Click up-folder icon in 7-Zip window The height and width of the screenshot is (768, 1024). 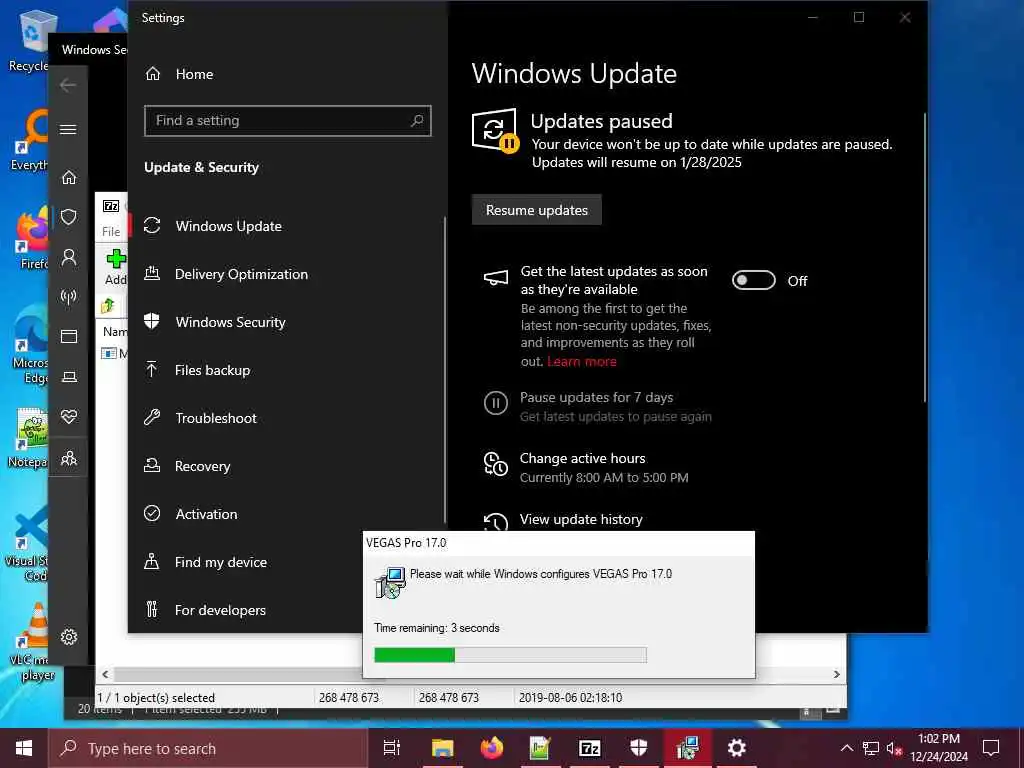[108, 305]
